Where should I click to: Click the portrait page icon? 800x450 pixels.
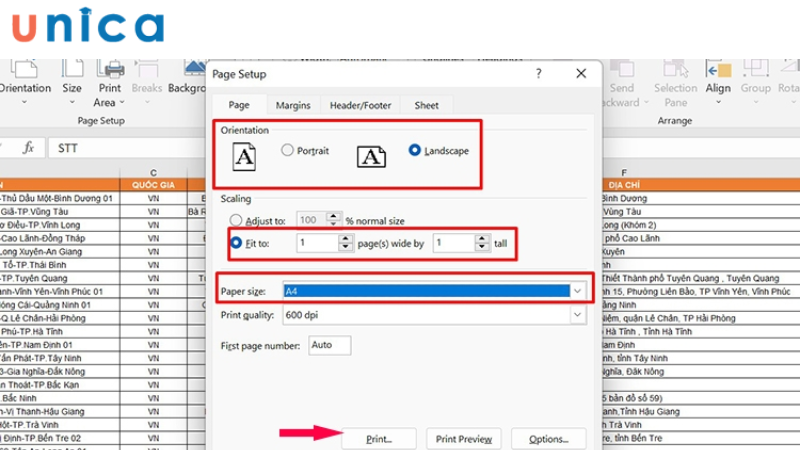pos(244,157)
